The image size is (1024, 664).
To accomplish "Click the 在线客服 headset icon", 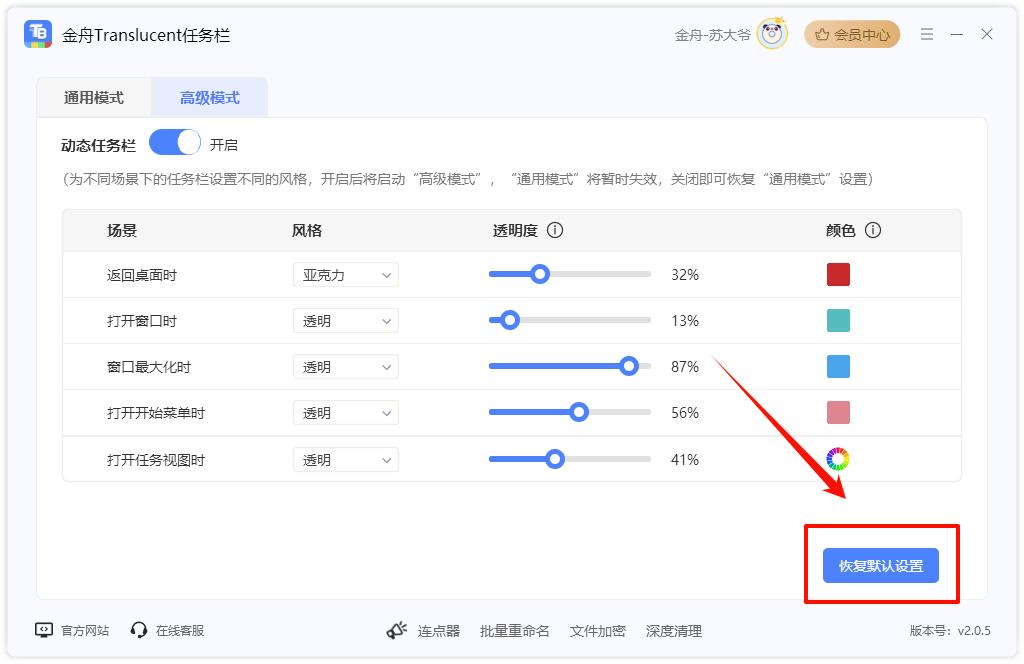I will 139,630.
